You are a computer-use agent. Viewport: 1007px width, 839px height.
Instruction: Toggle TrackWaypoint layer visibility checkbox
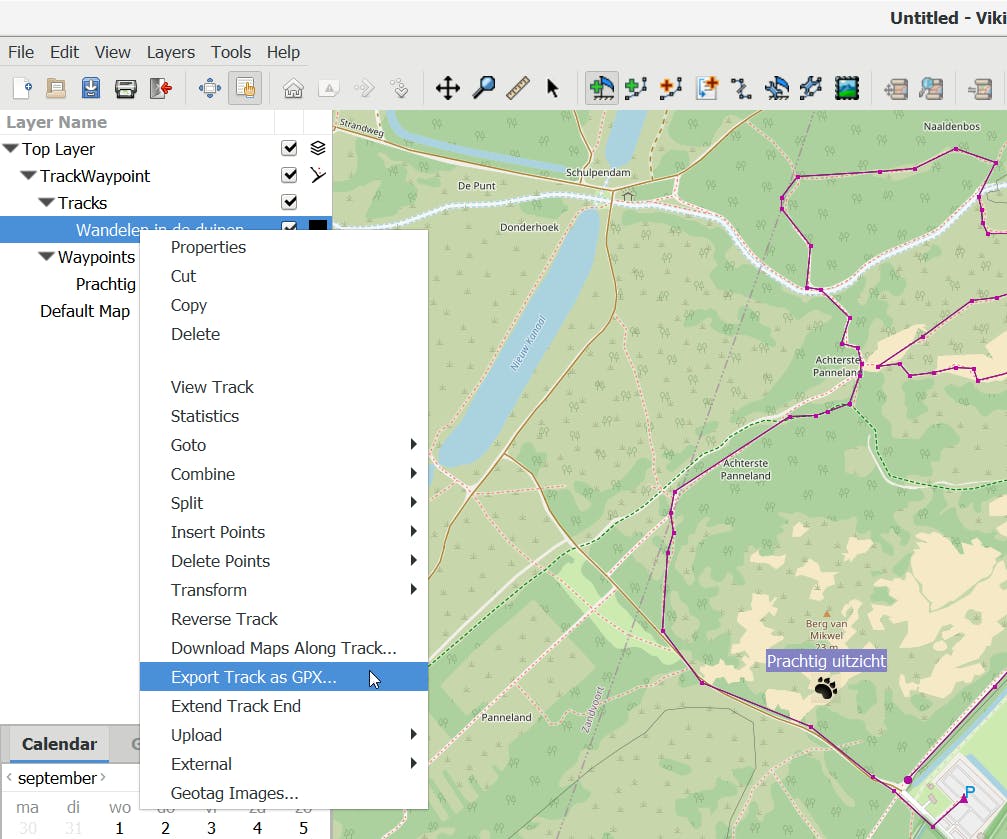(290, 176)
